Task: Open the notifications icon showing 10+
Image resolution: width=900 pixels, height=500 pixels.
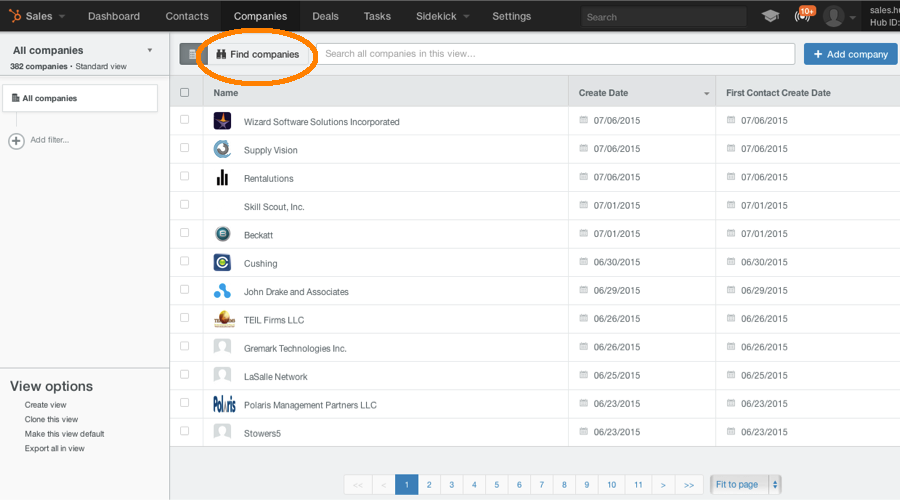Action: pos(804,15)
